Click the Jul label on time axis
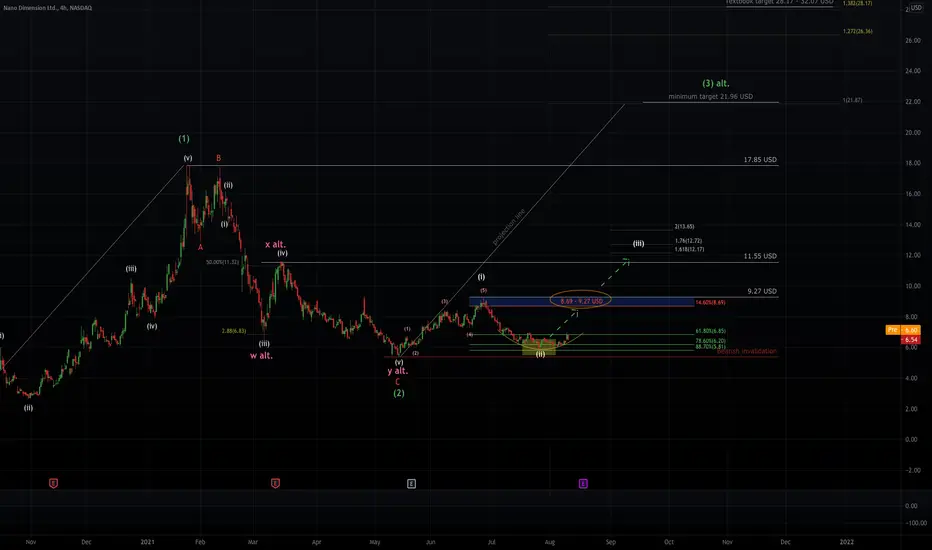 492,542
